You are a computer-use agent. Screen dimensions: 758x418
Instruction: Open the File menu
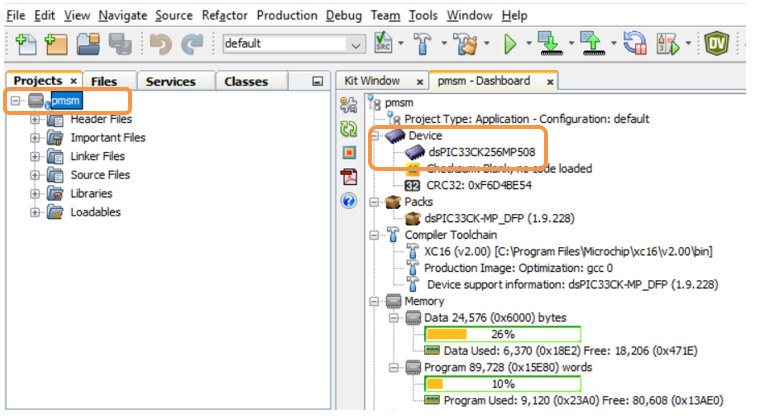[x=15, y=15]
